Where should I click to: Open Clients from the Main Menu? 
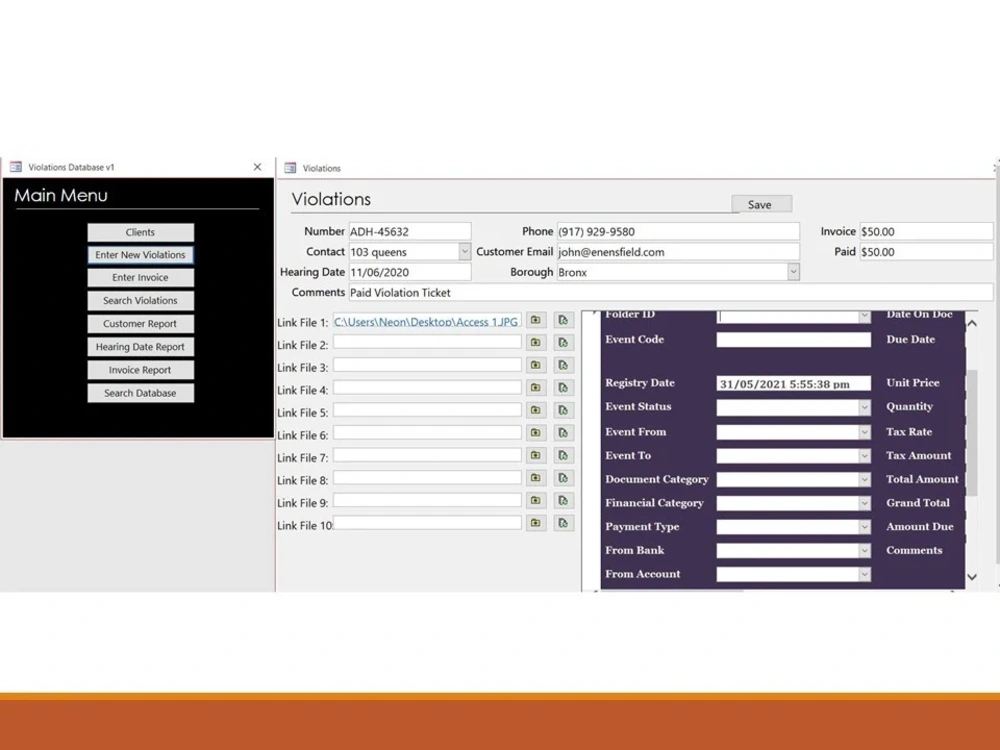(140, 232)
